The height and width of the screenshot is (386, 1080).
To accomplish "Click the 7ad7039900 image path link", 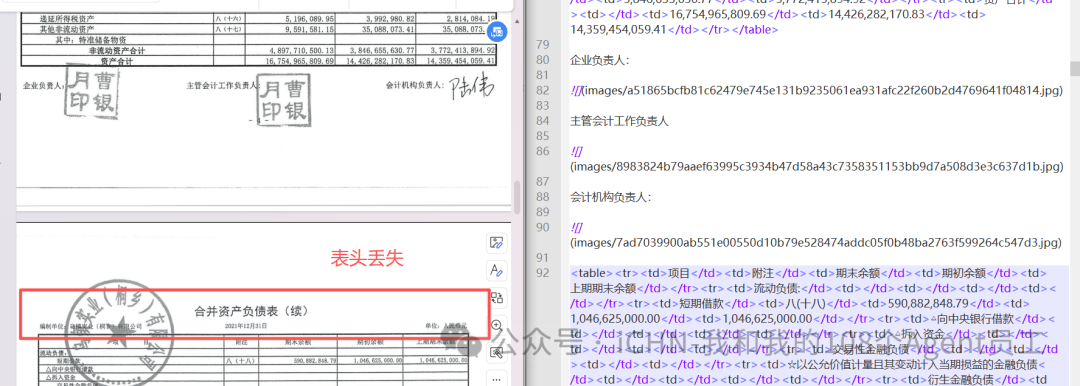I will (815, 243).
